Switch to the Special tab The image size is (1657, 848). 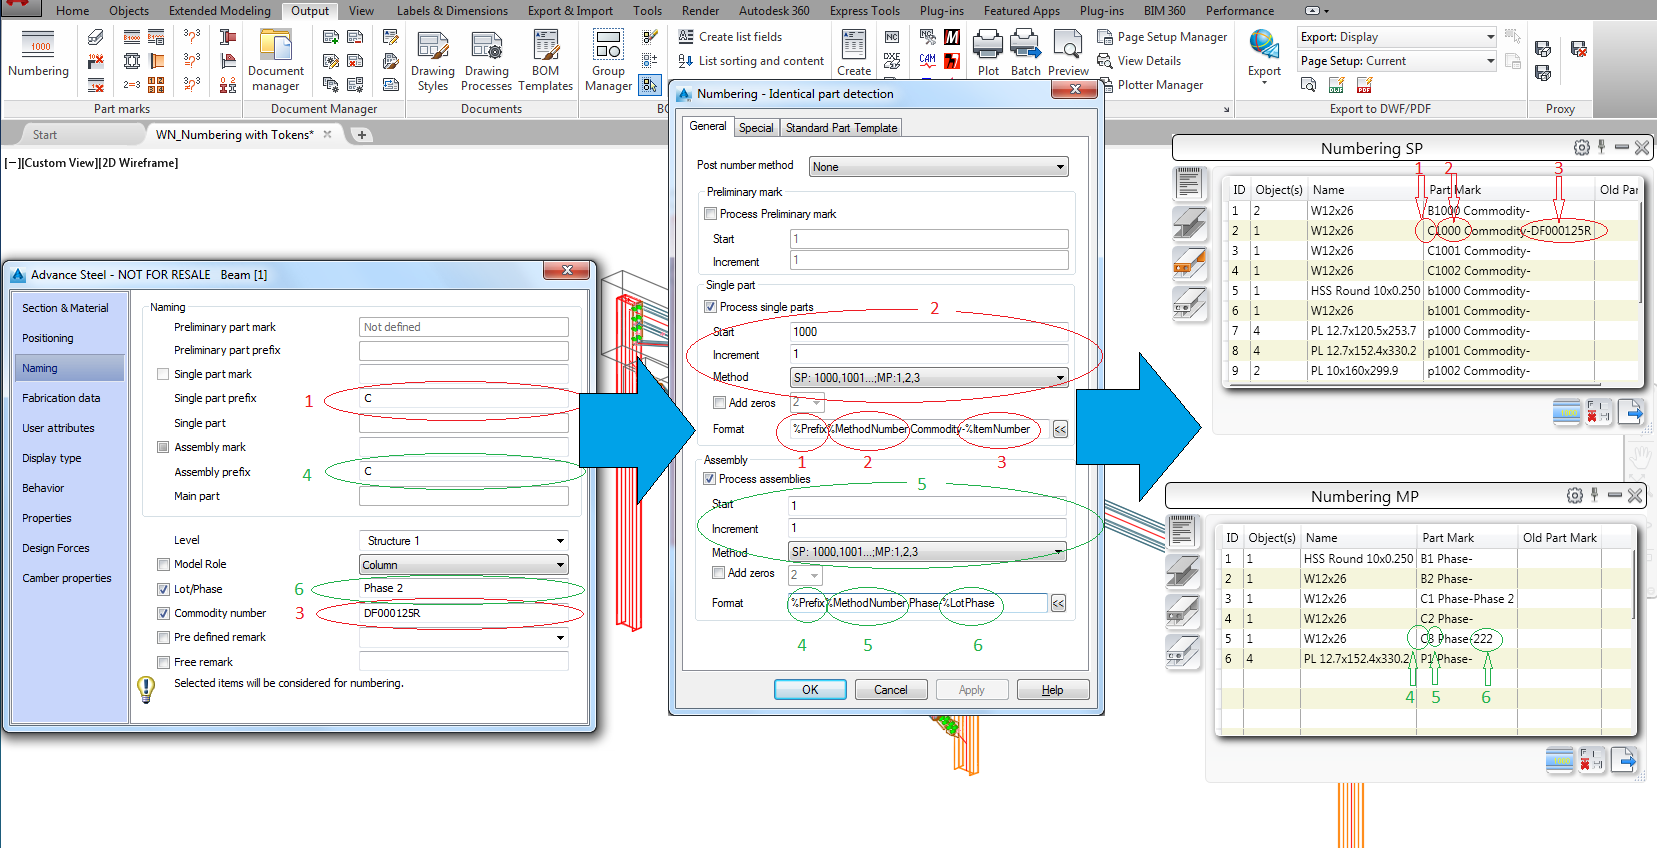[756, 128]
